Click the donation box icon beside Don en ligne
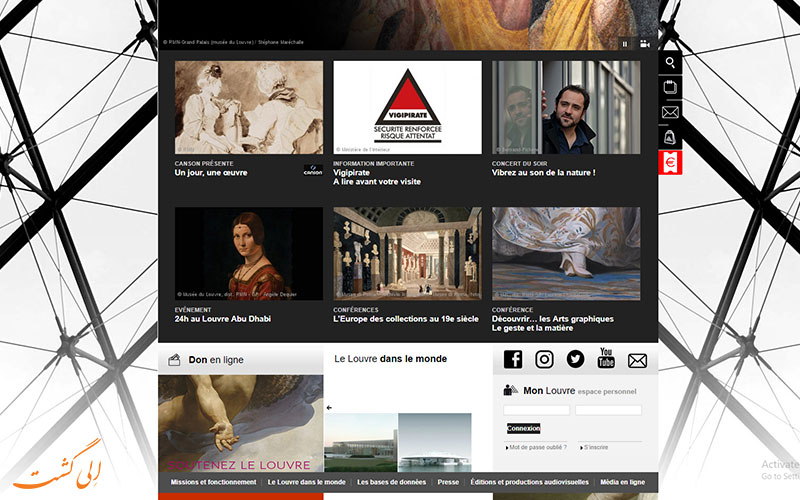The height and width of the screenshot is (500, 800). [x=174, y=360]
